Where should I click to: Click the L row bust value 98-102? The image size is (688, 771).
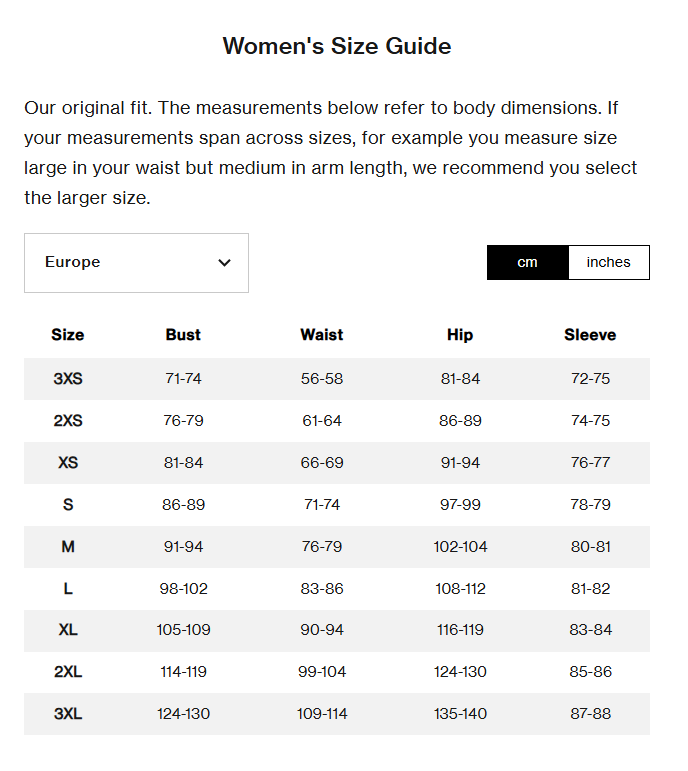[183, 589]
